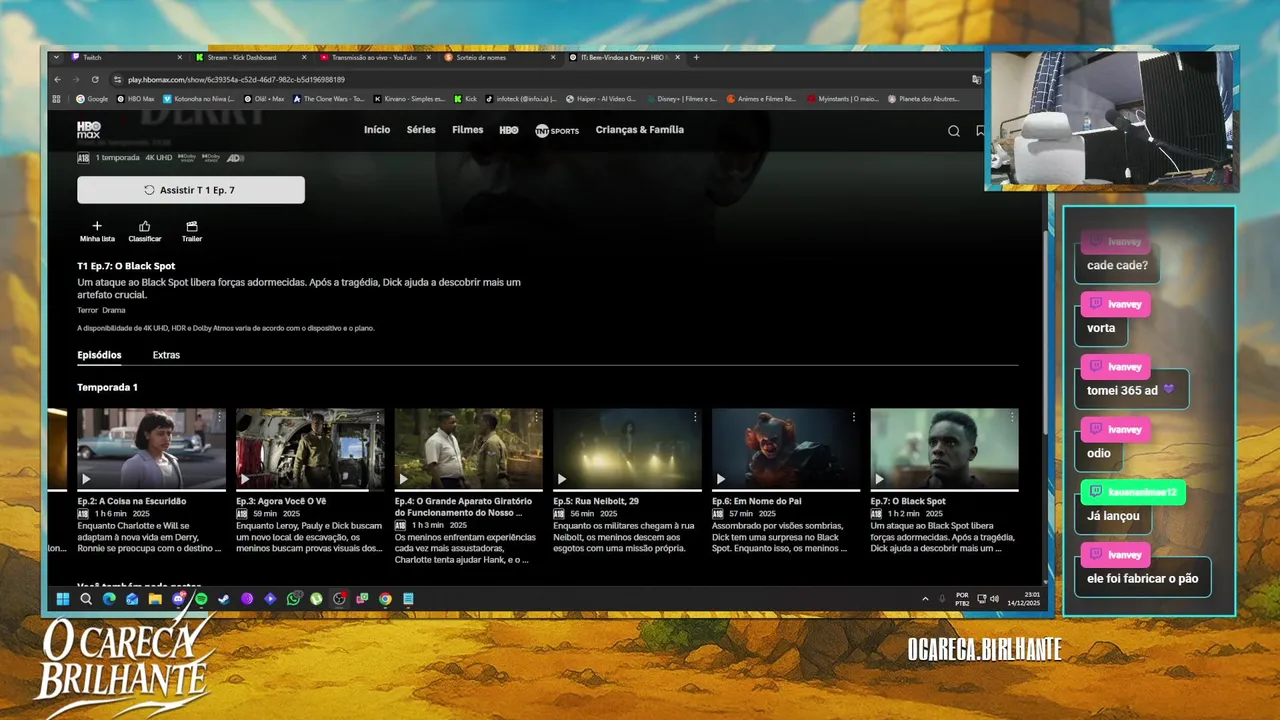1280x720 pixels.
Task: Switch to Stream - Kick Dashboard tab
Action: 250,57
